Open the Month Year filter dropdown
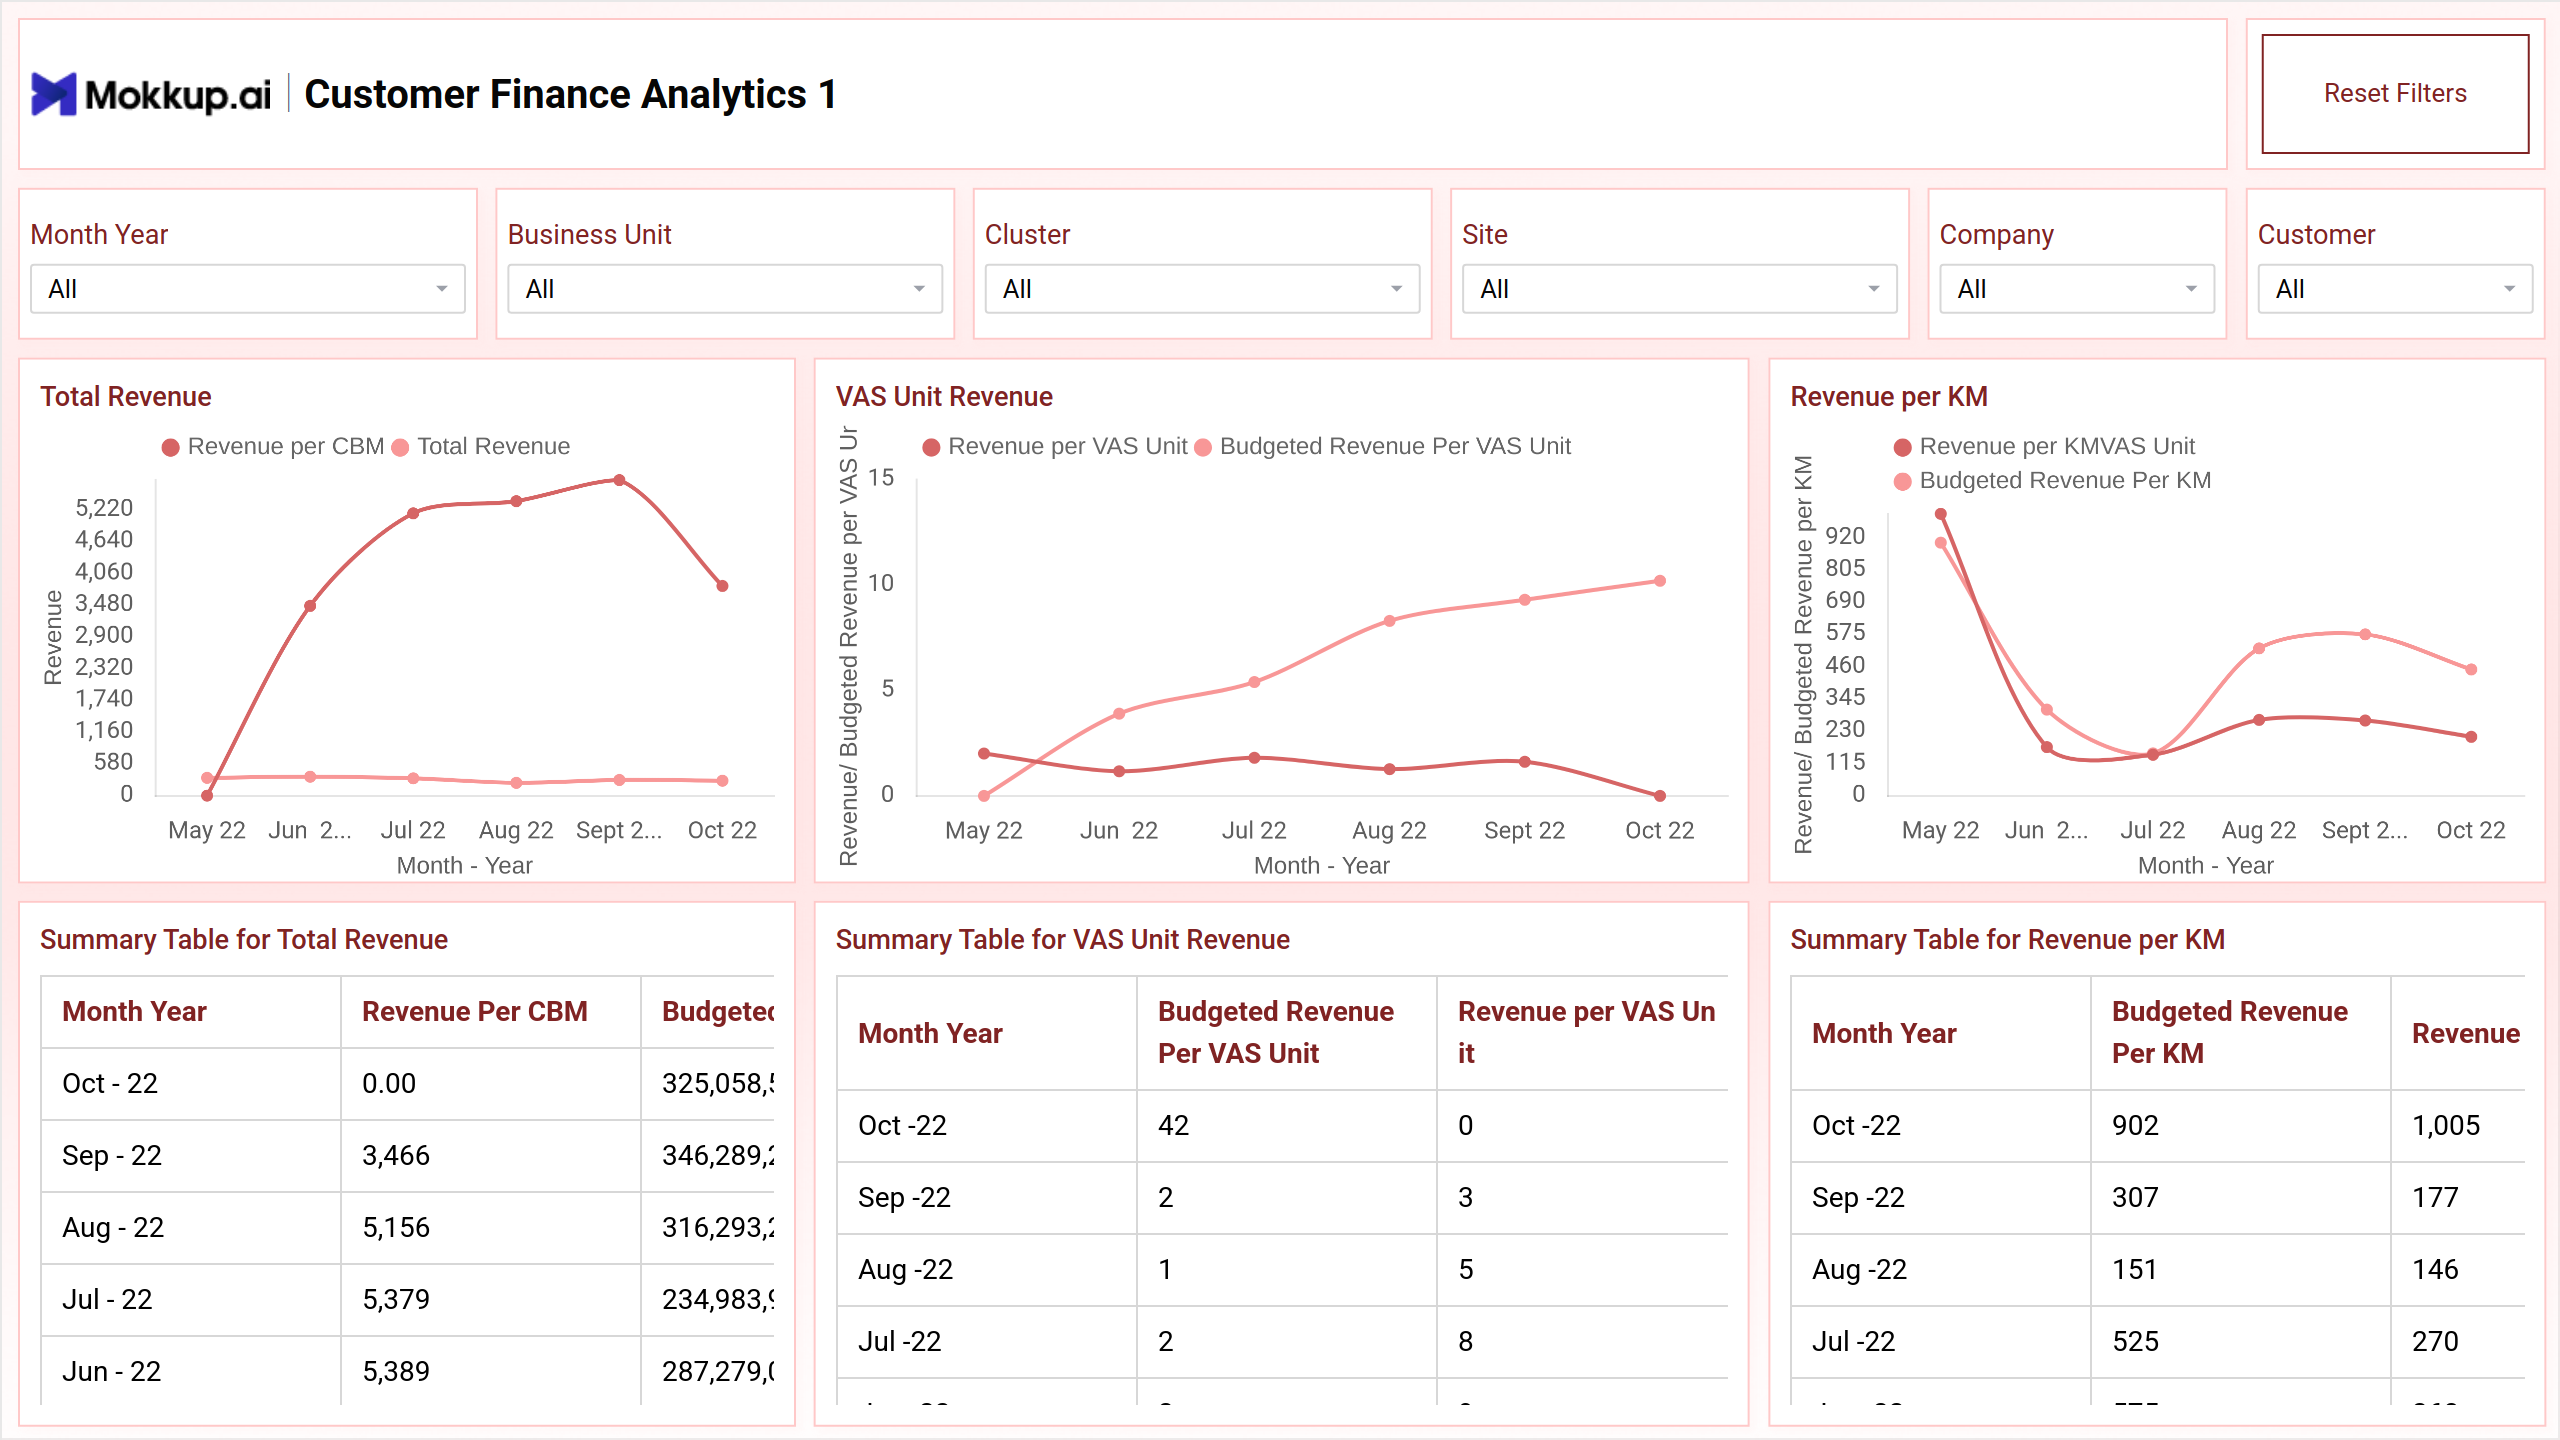This screenshot has width=2560, height=1440. (248, 289)
